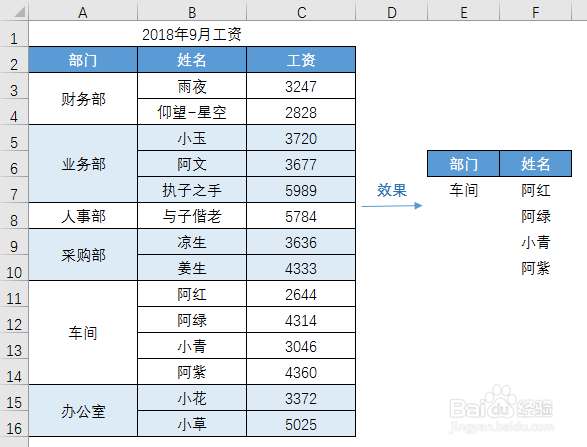Click the name cell 小草

[192, 424]
